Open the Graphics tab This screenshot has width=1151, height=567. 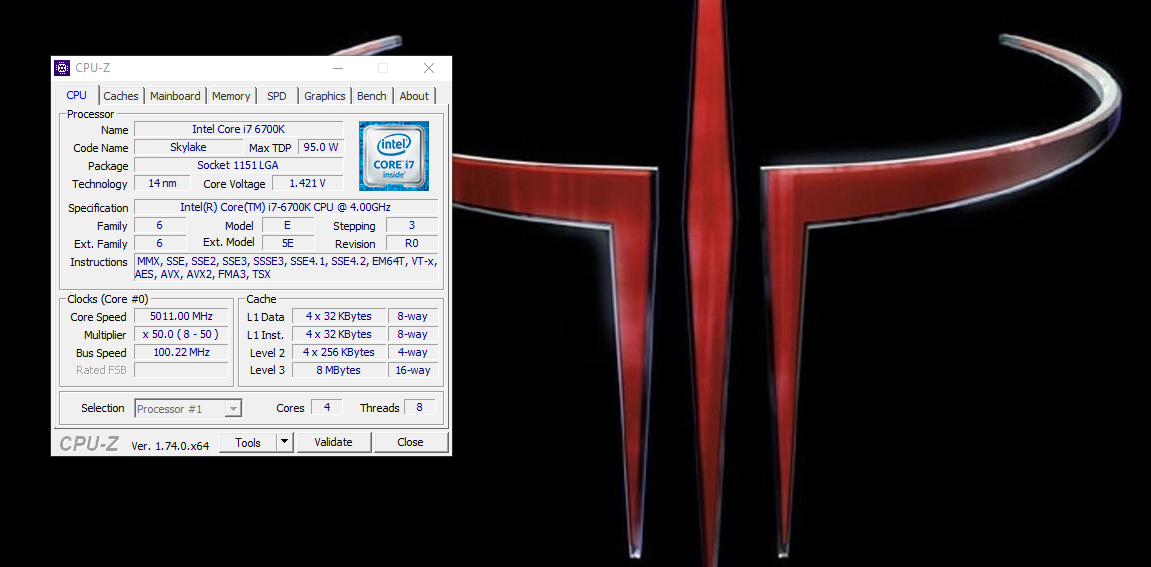point(324,95)
